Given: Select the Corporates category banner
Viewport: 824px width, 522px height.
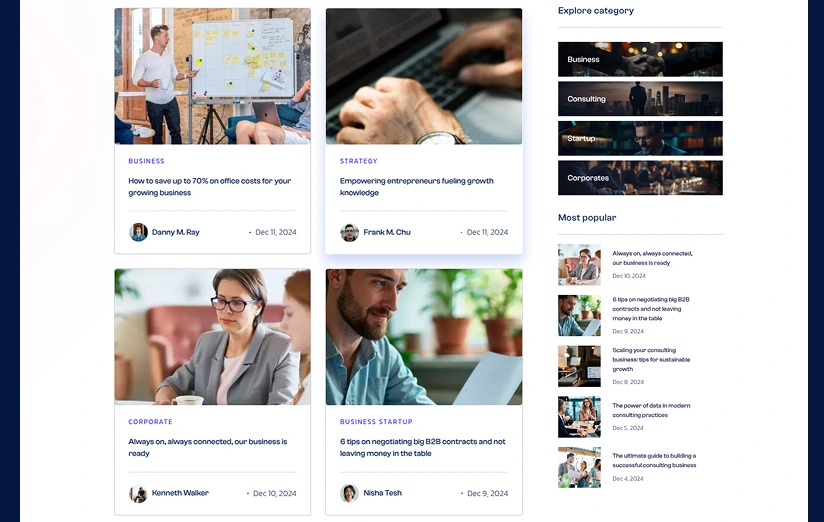Looking at the screenshot, I should point(640,178).
